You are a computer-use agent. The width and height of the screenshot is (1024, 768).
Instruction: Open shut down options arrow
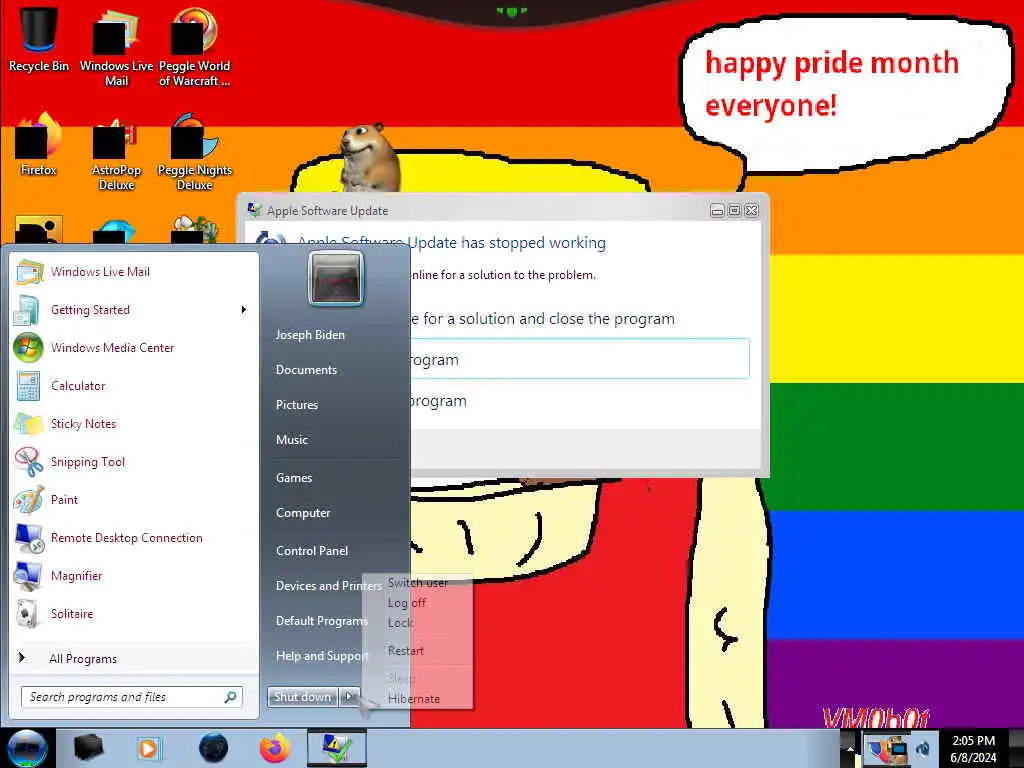pyautogui.click(x=349, y=697)
